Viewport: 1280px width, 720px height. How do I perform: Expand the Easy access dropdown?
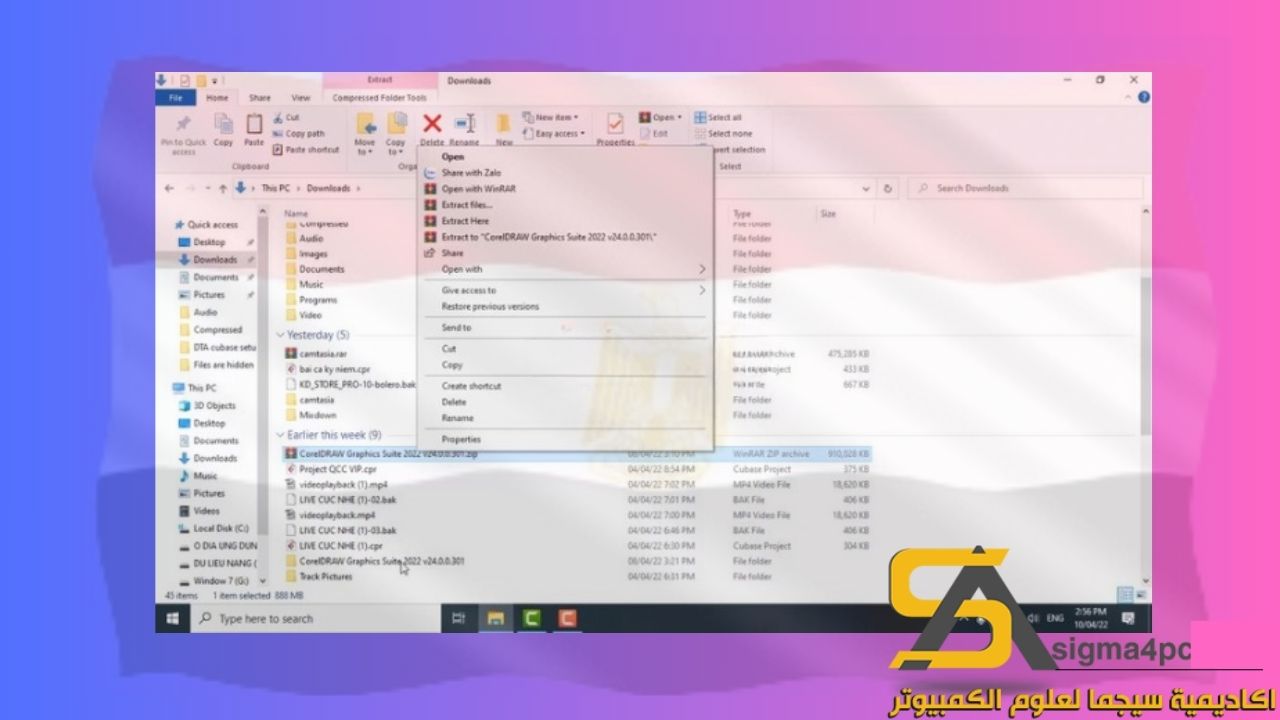554,133
